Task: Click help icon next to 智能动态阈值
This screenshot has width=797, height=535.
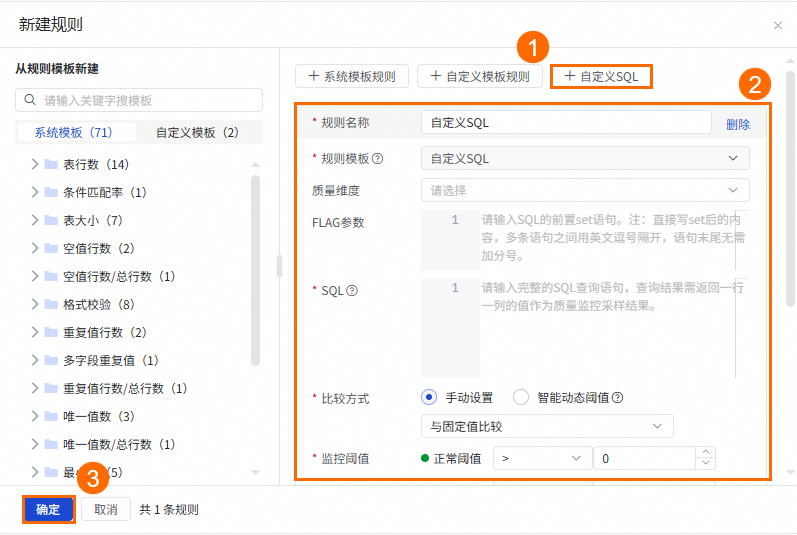Action: (x=617, y=398)
